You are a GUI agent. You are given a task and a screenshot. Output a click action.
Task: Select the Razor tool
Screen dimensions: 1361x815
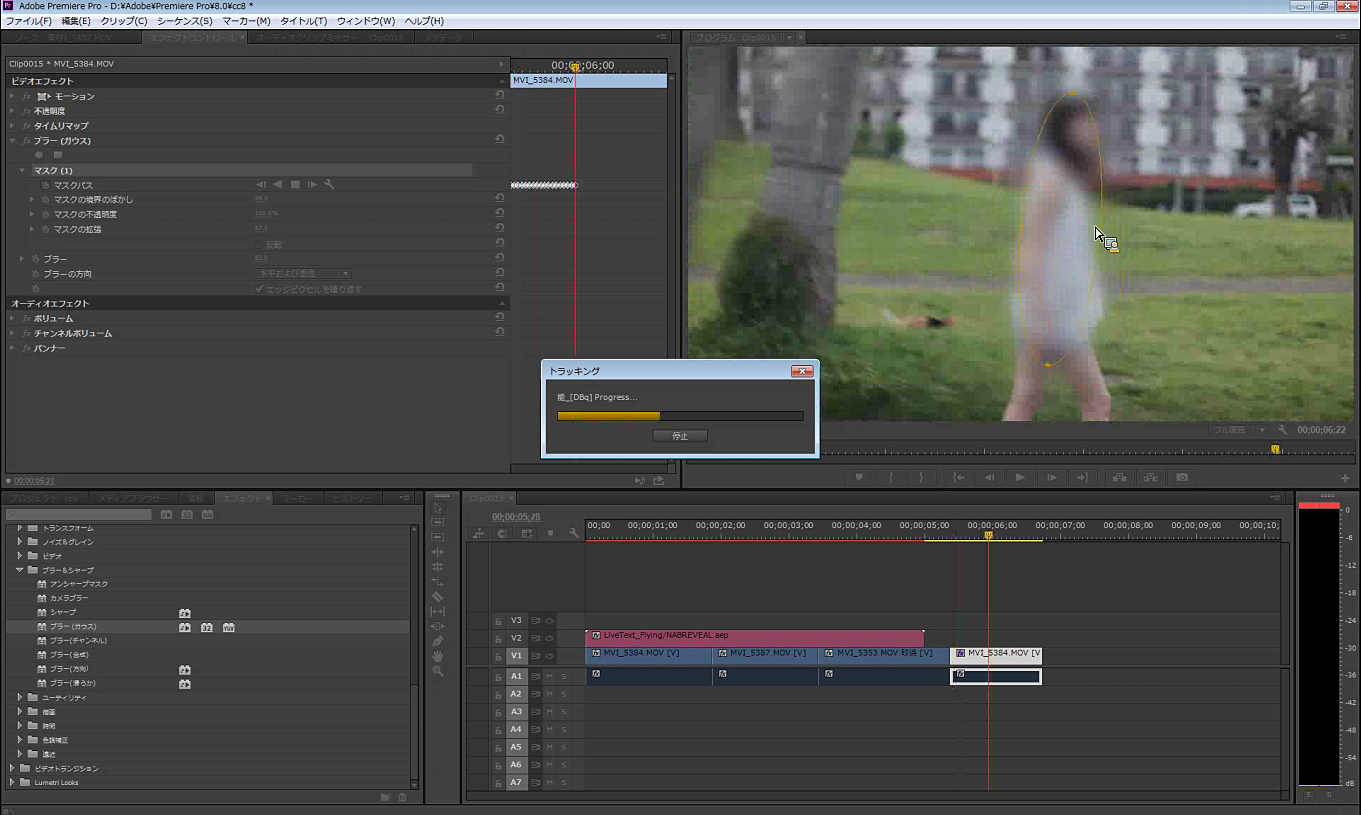coord(437,597)
